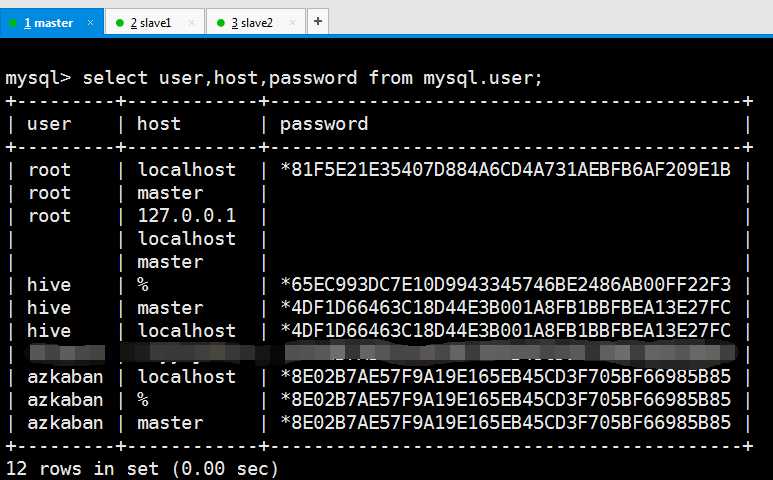Close the master session tab
The width and height of the screenshot is (773, 480).
[90, 22]
